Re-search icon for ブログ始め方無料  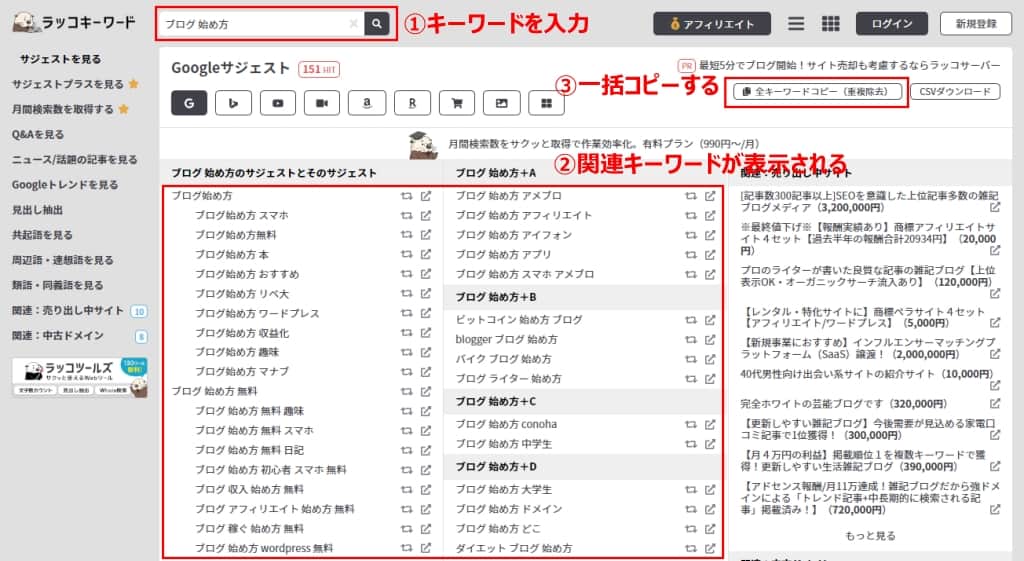coord(406,234)
